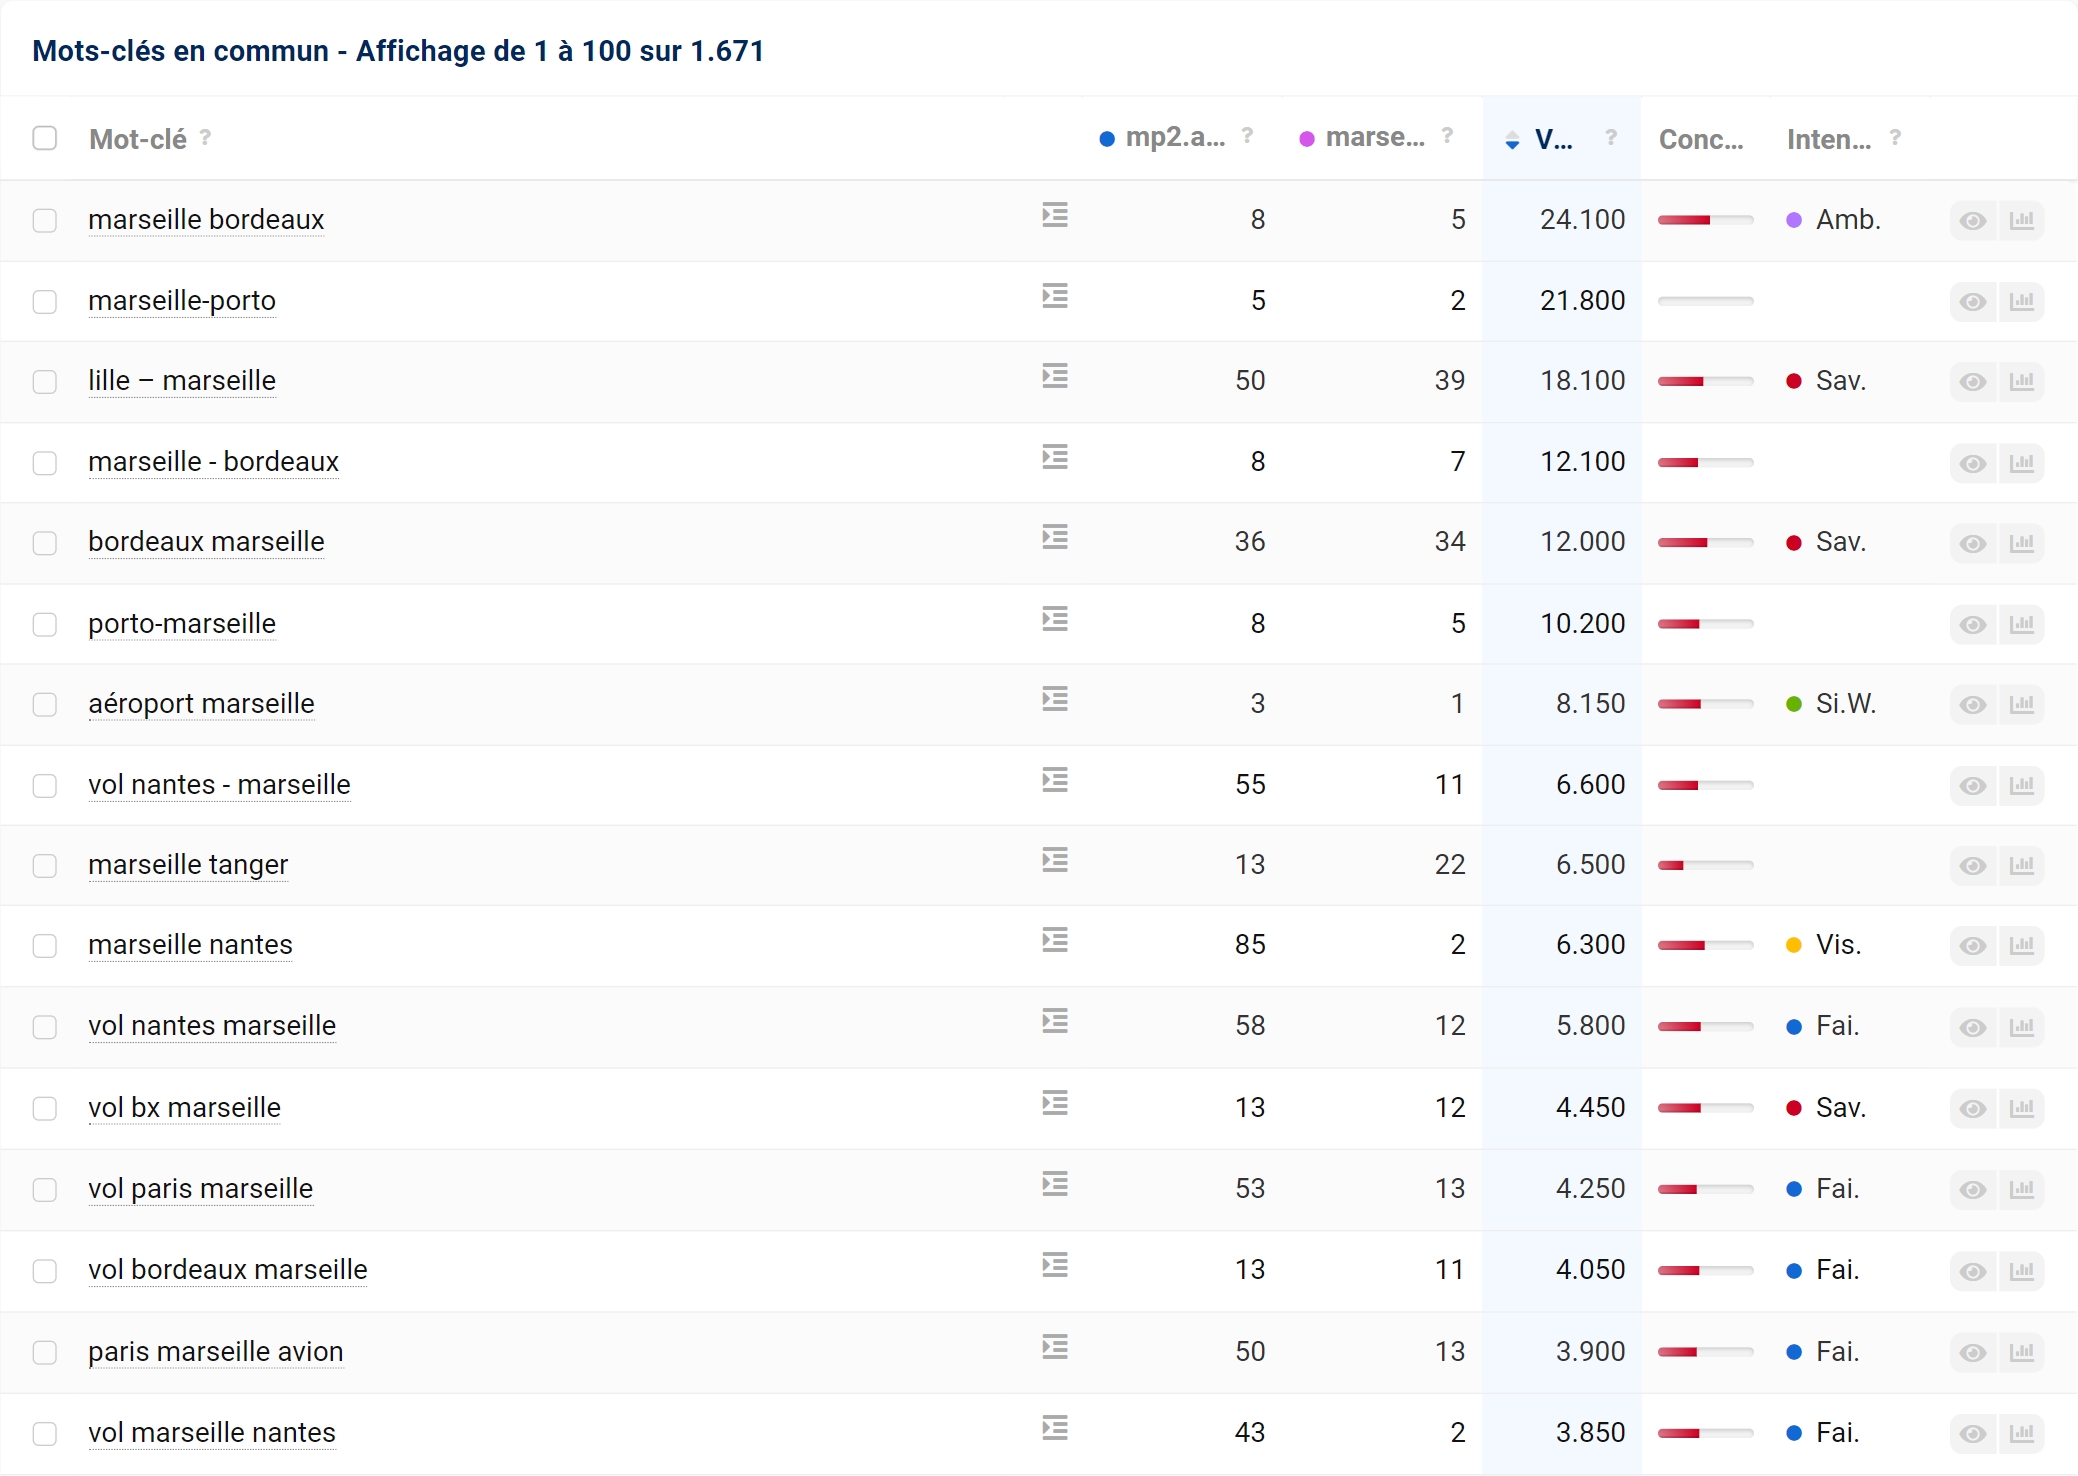Sort table by marse... column header
The height and width of the screenshot is (1476, 2078).
pyautogui.click(x=1375, y=137)
